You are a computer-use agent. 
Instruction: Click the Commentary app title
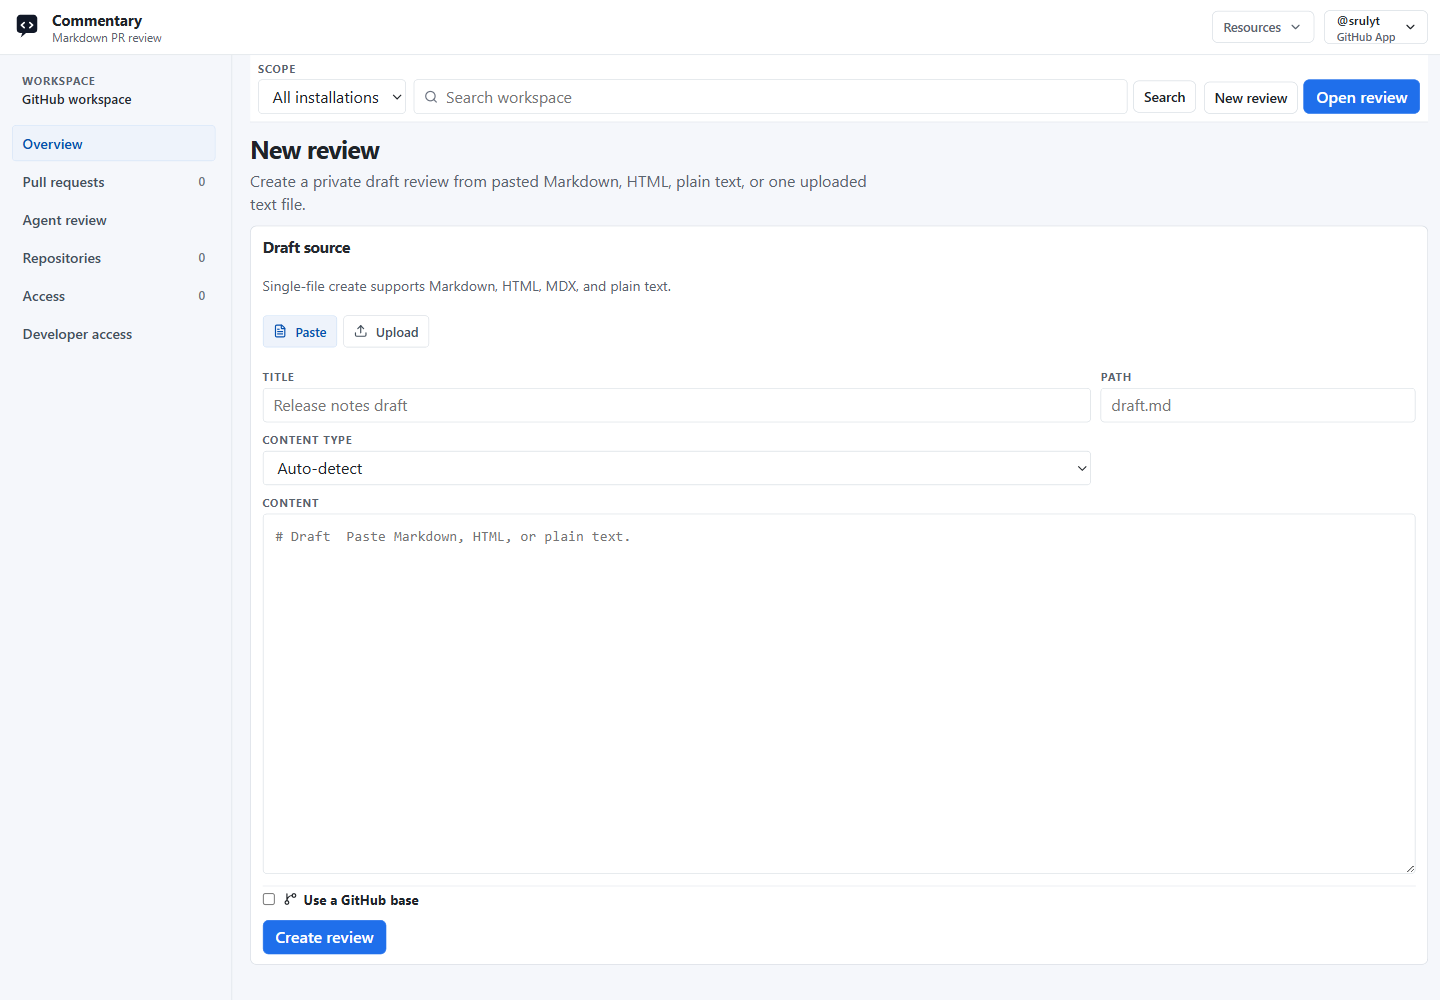pyautogui.click(x=97, y=20)
